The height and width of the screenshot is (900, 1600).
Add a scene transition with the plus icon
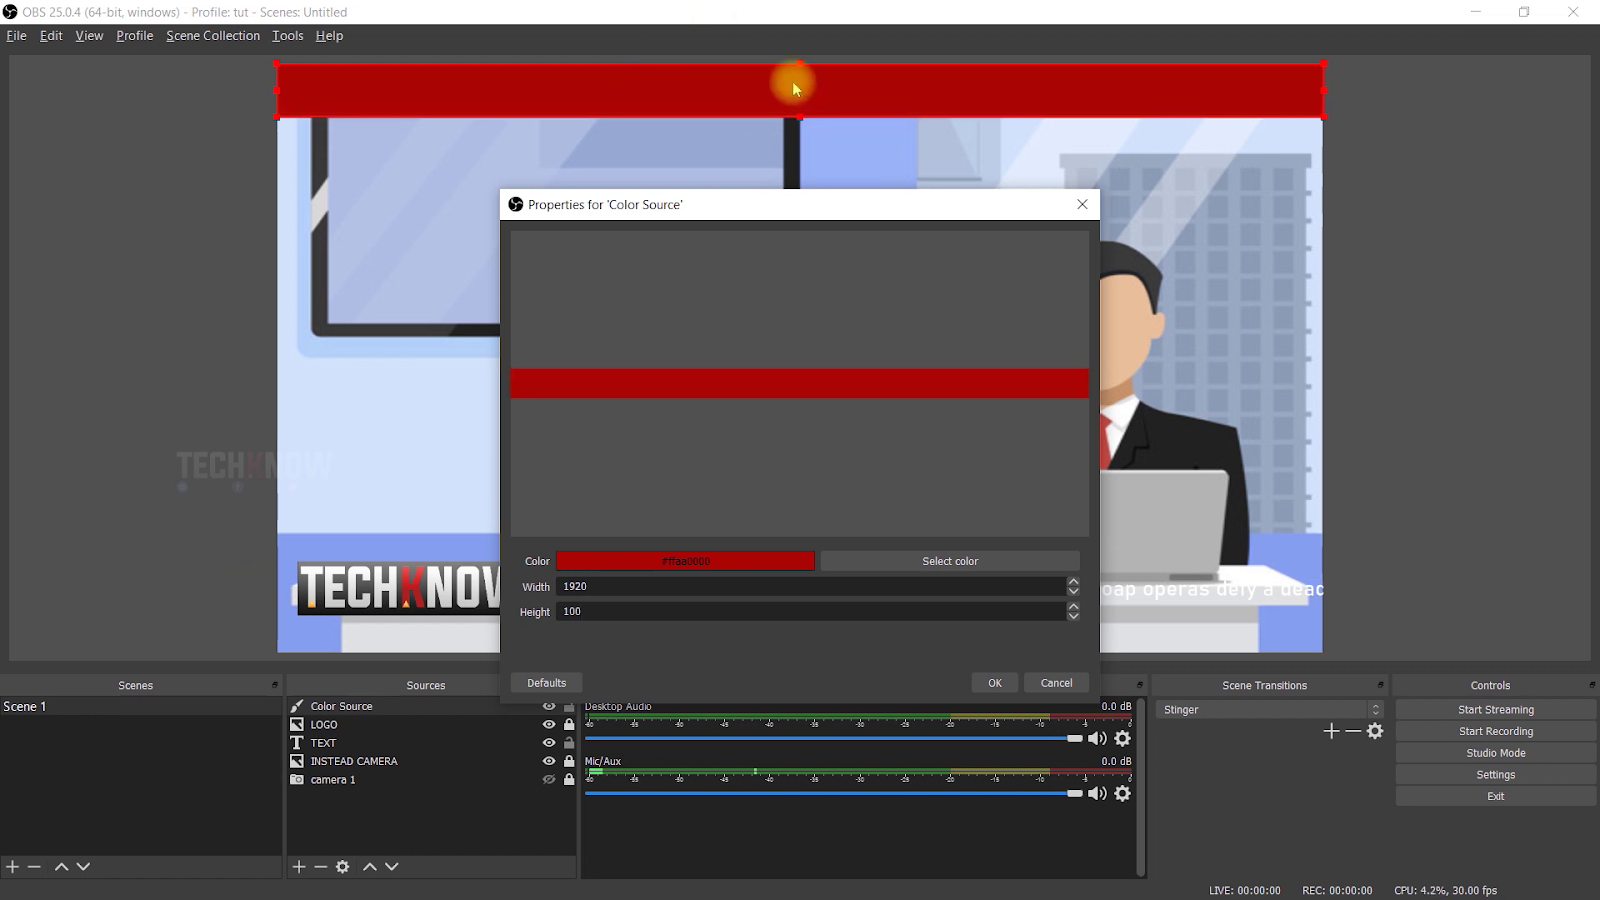click(1331, 731)
